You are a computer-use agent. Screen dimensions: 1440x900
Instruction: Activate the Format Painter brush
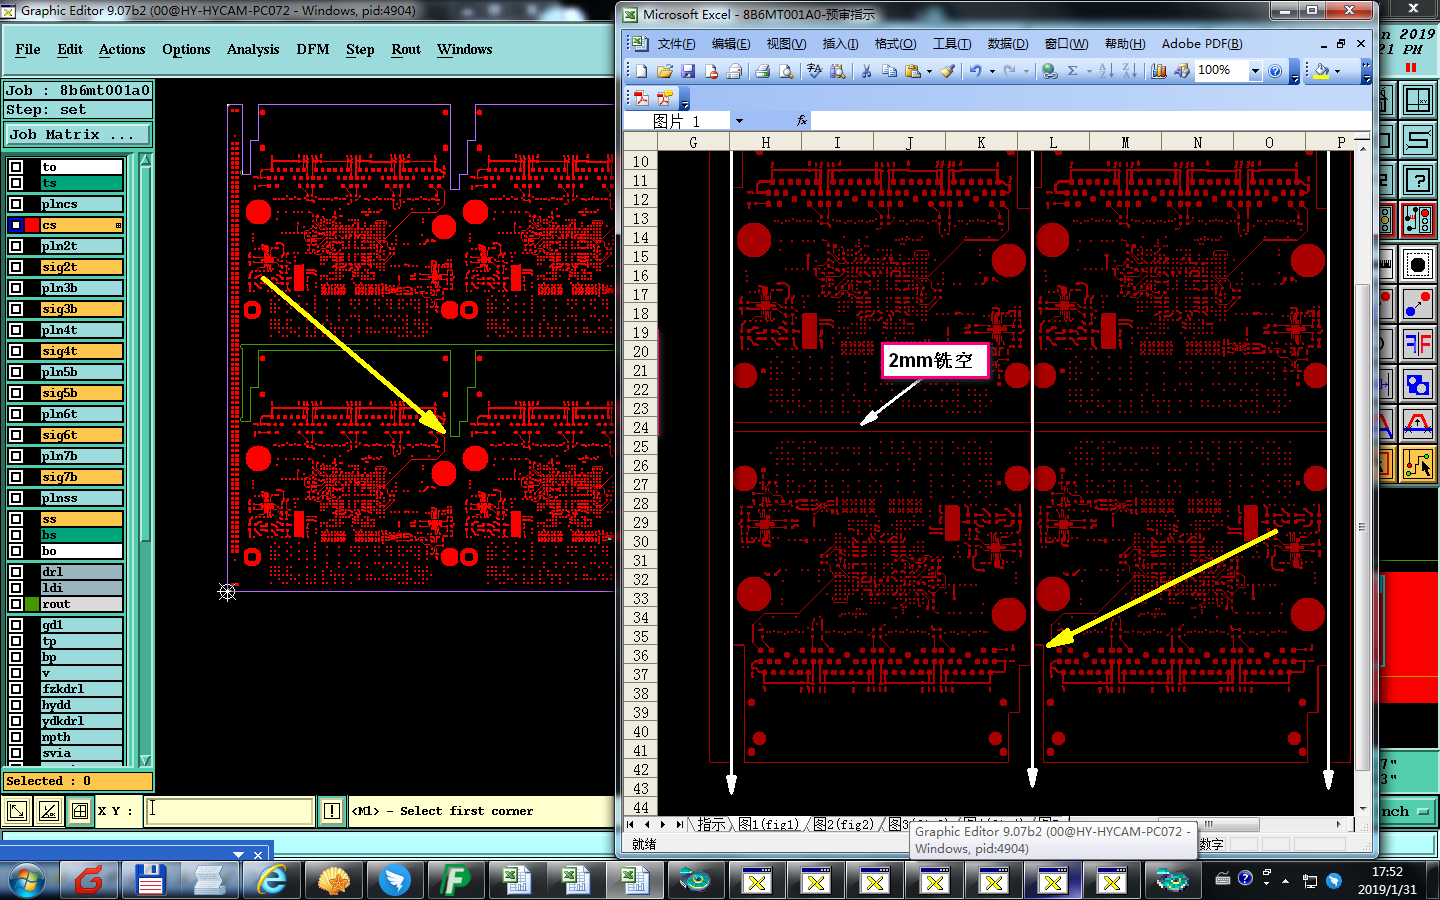point(948,71)
